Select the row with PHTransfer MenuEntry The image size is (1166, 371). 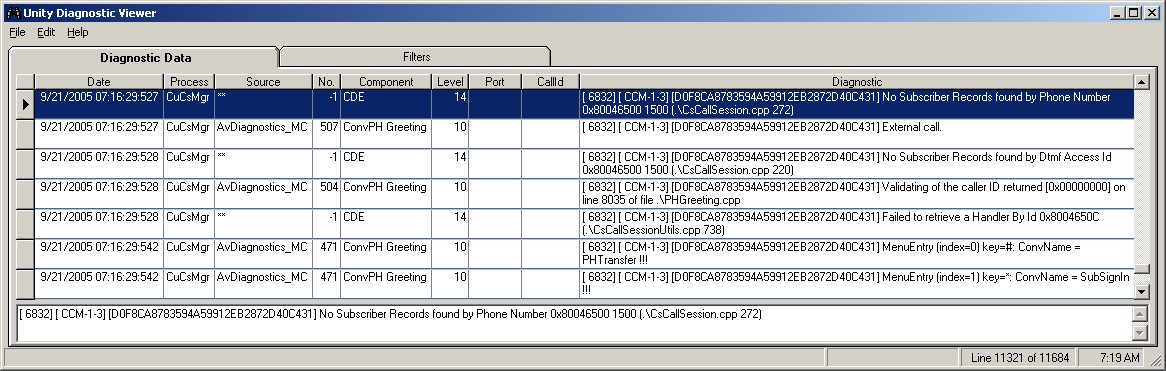584,254
